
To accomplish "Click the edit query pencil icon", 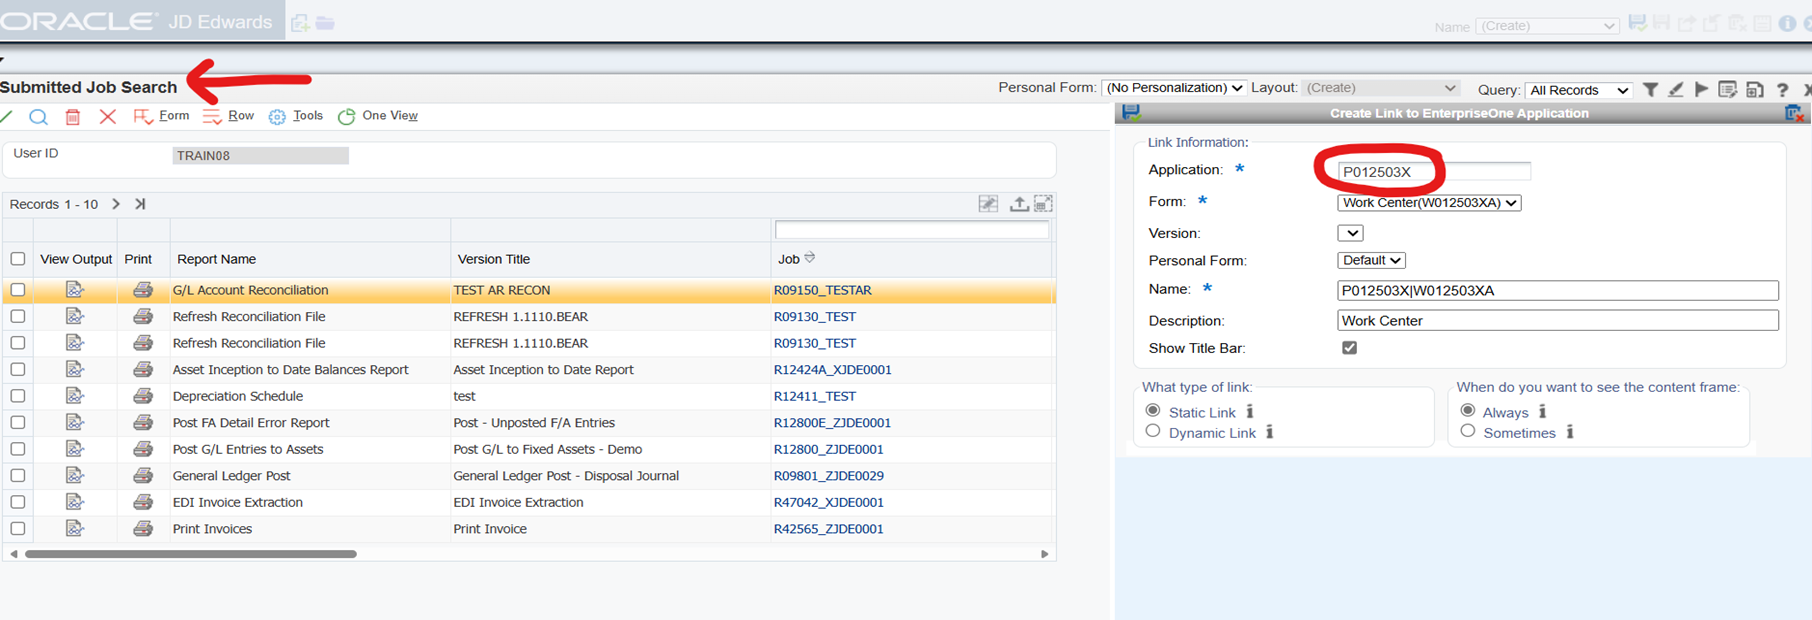I will pos(1676,90).
